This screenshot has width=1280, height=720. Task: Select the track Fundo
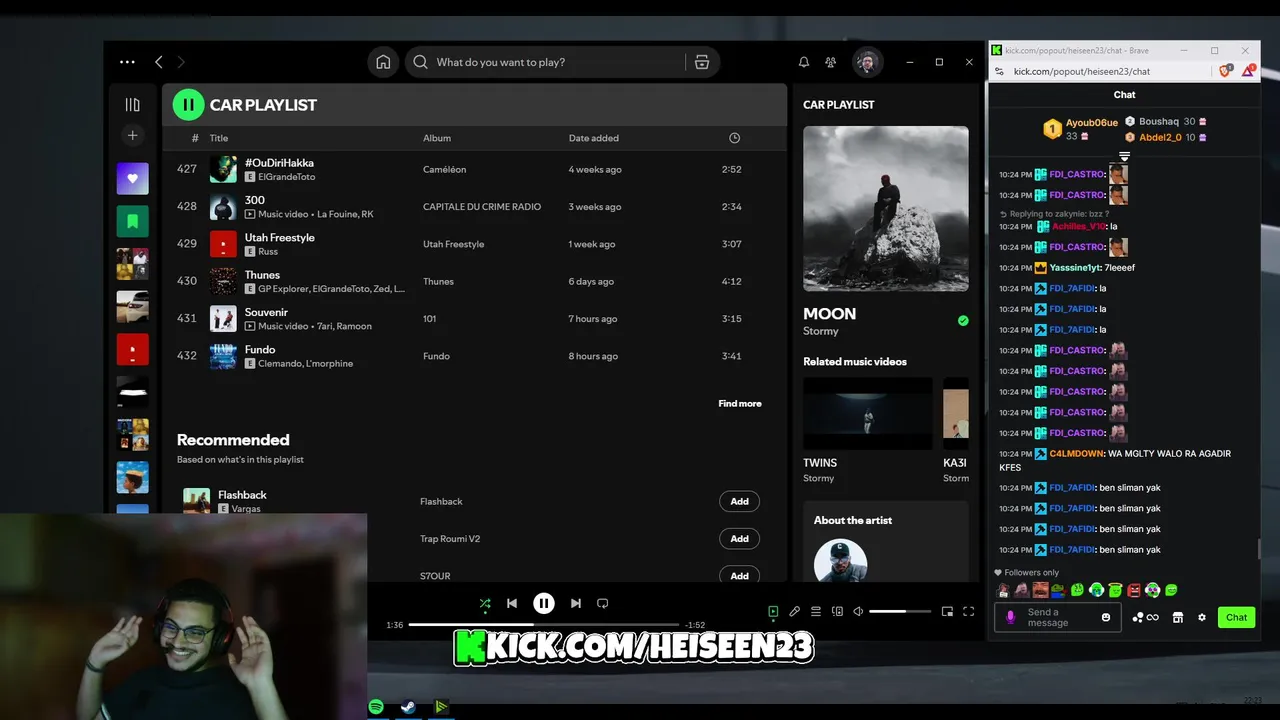coord(260,349)
